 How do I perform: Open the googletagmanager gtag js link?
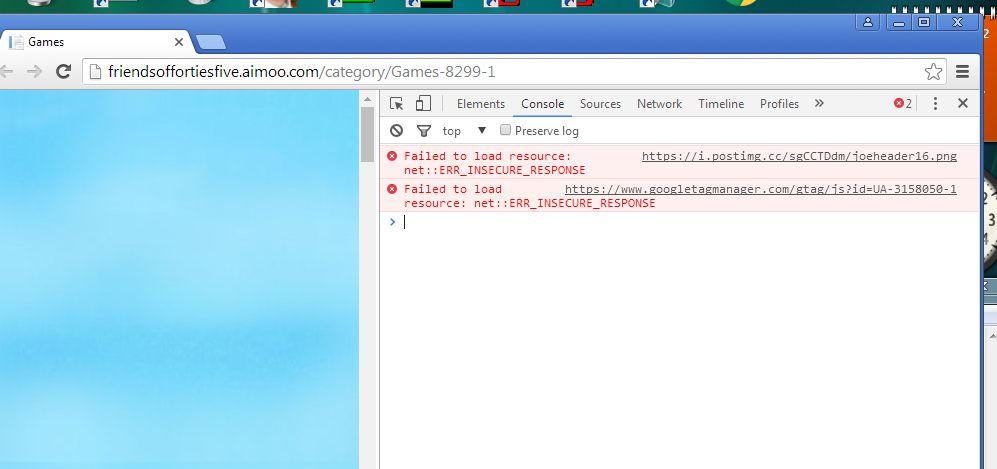tap(760, 189)
